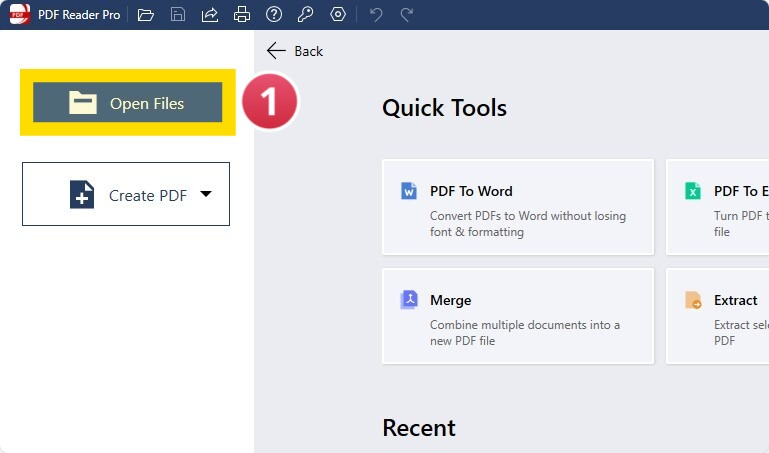Screen dimensions: 769x453
Task: Expand the Create PDF dropdown arrow
Action: click(206, 194)
